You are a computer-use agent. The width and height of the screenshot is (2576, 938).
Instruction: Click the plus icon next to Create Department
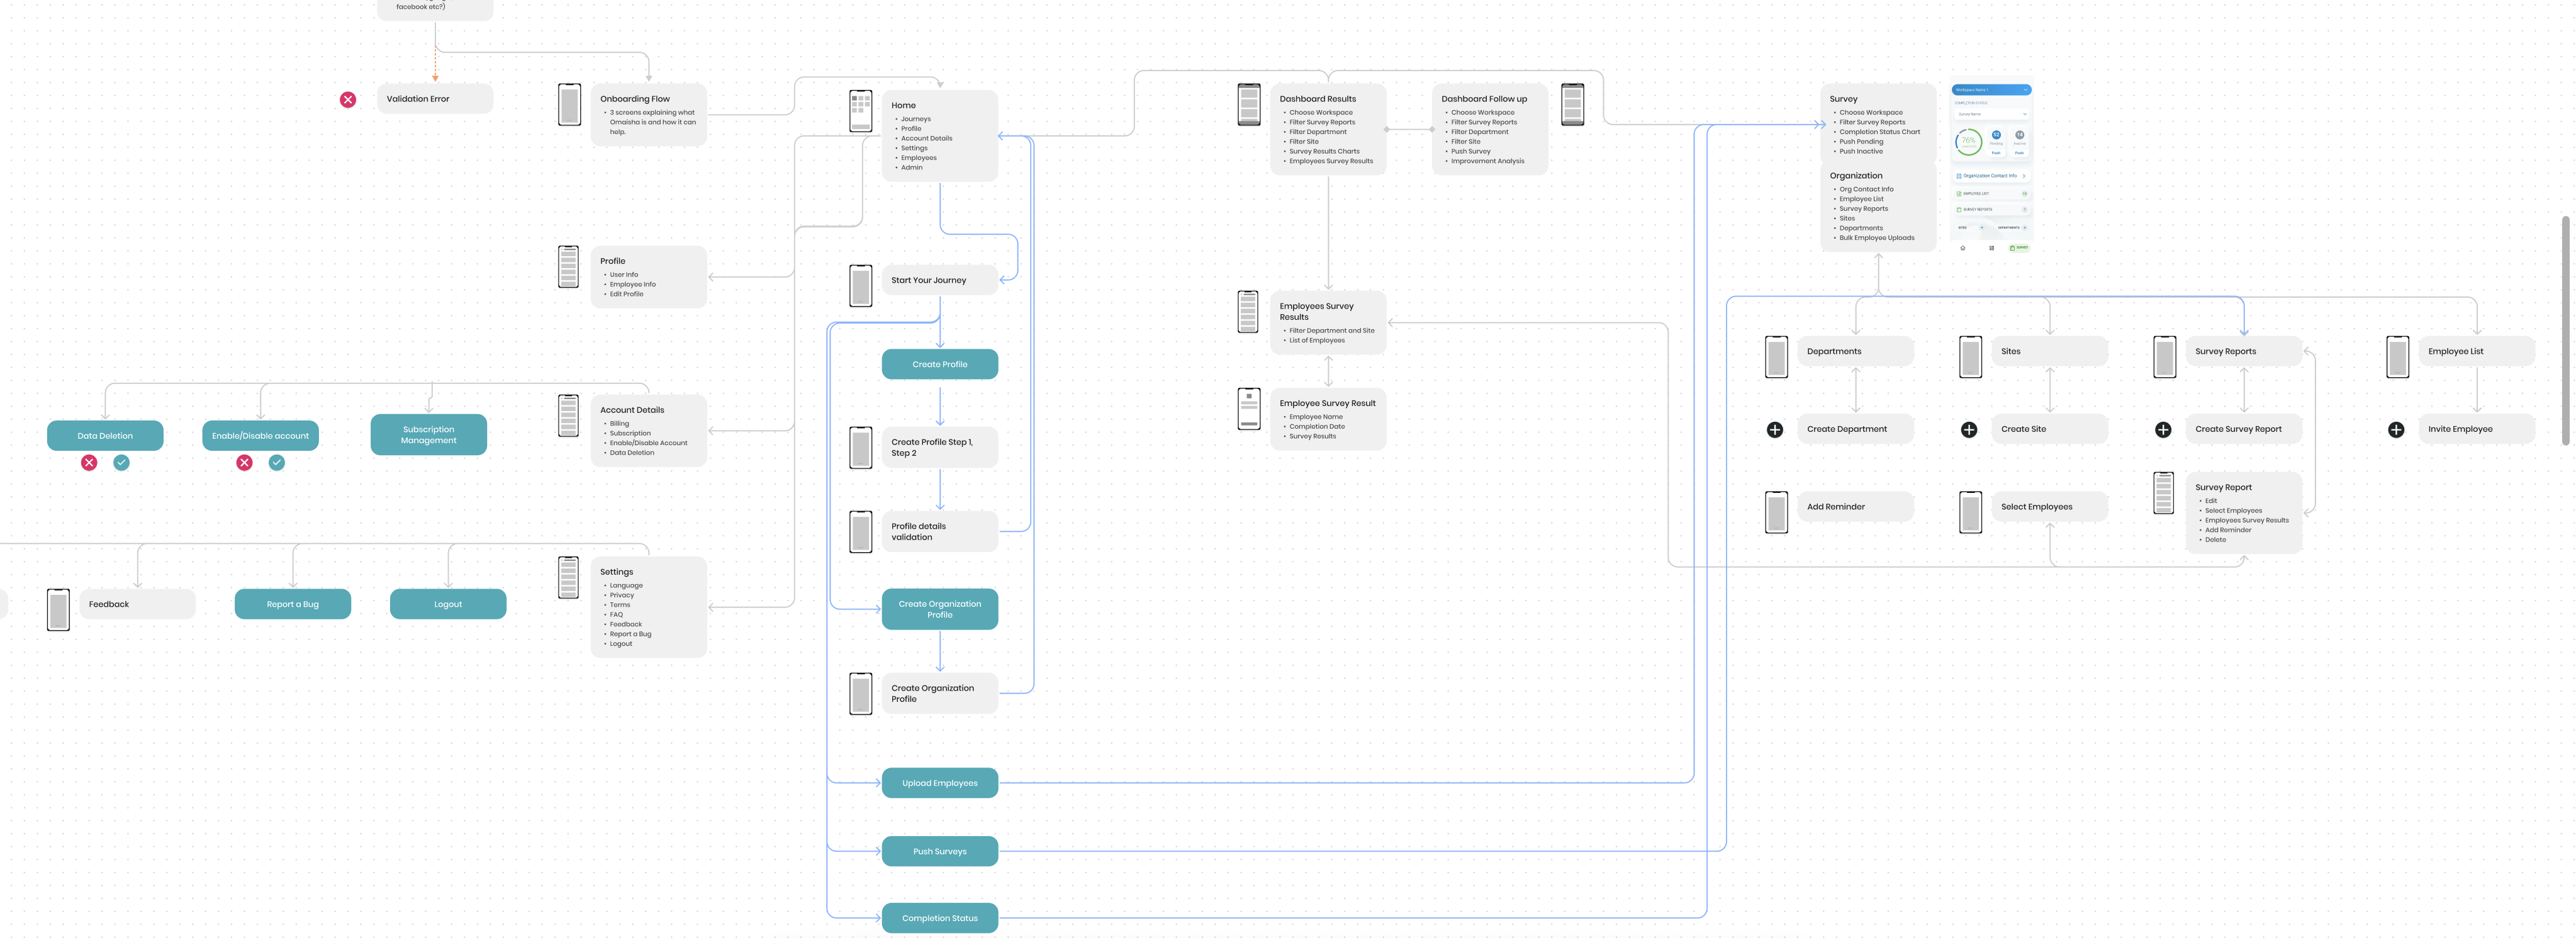pos(1775,430)
